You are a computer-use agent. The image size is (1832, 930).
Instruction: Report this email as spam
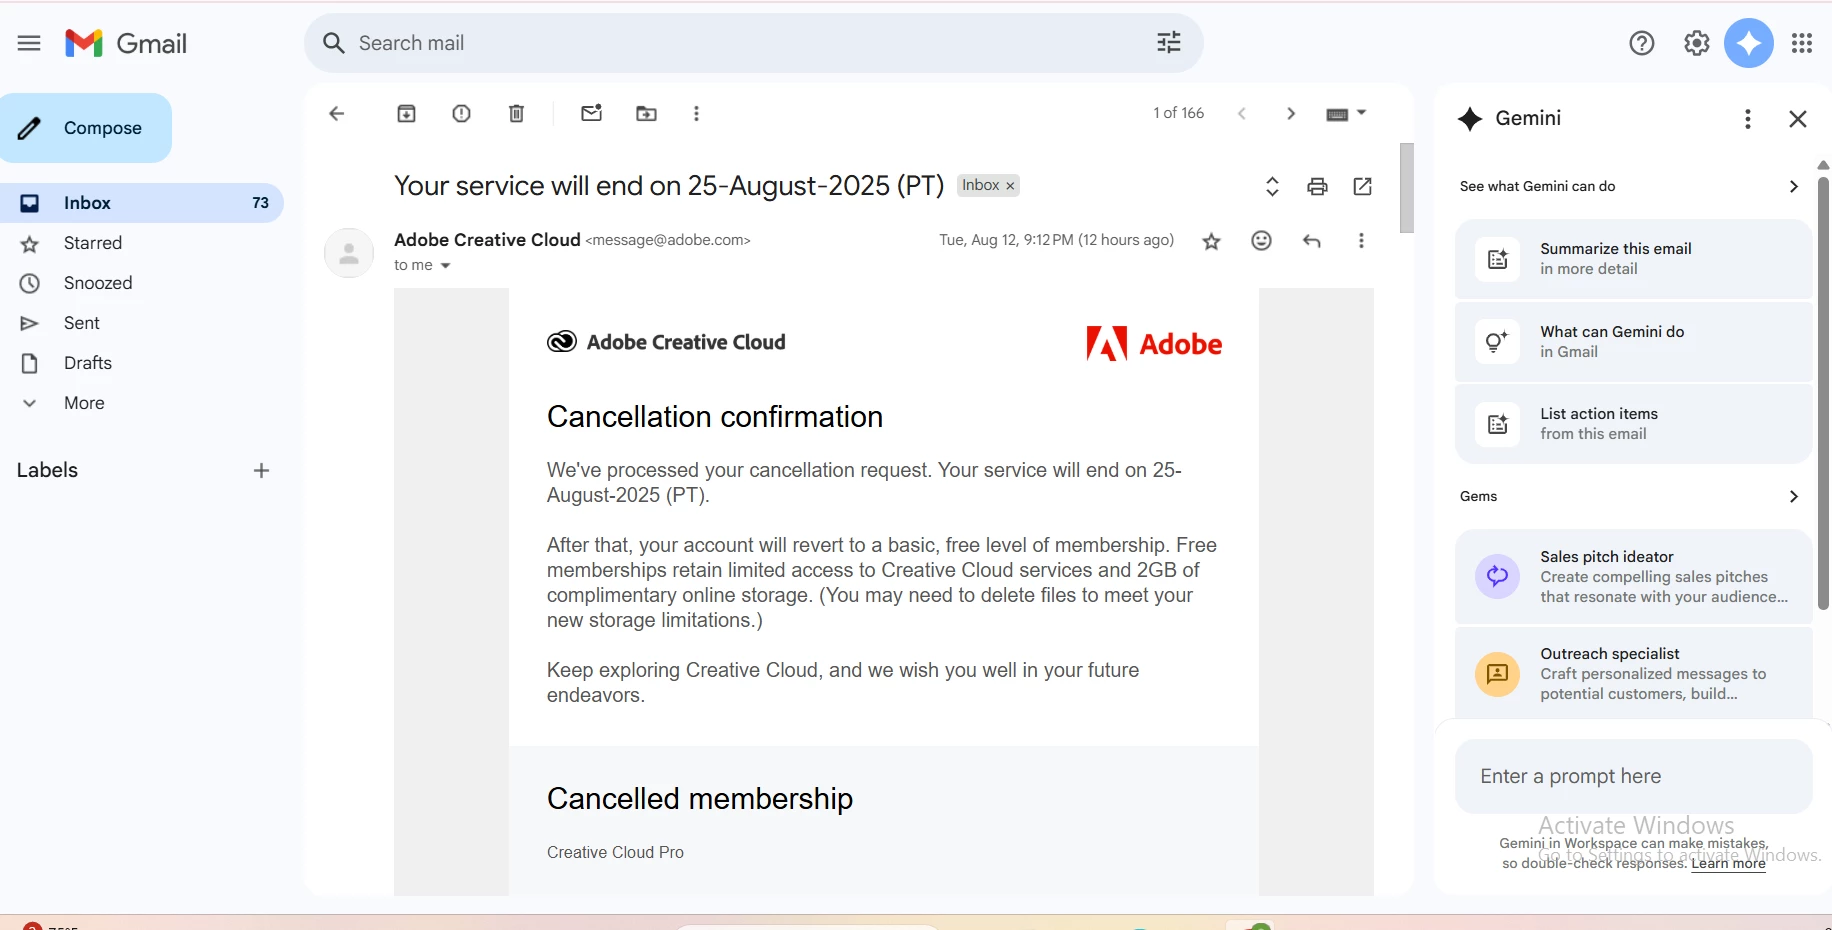click(x=461, y=113)
